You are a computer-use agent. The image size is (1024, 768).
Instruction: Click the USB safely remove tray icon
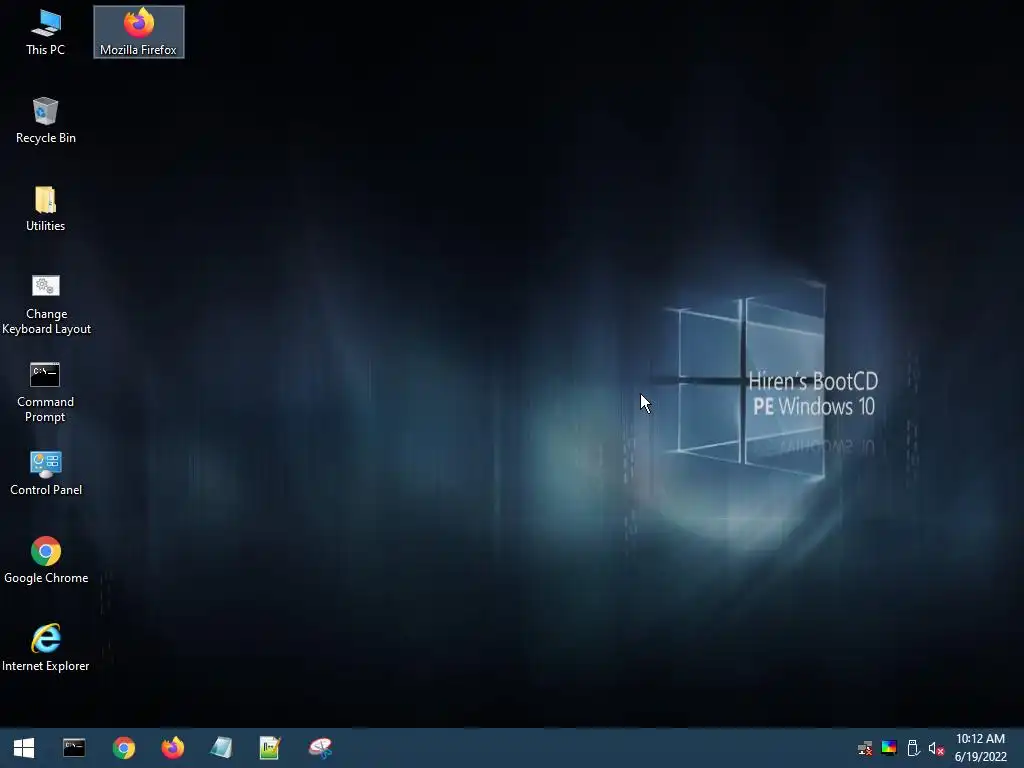click(x=913, y=748)
